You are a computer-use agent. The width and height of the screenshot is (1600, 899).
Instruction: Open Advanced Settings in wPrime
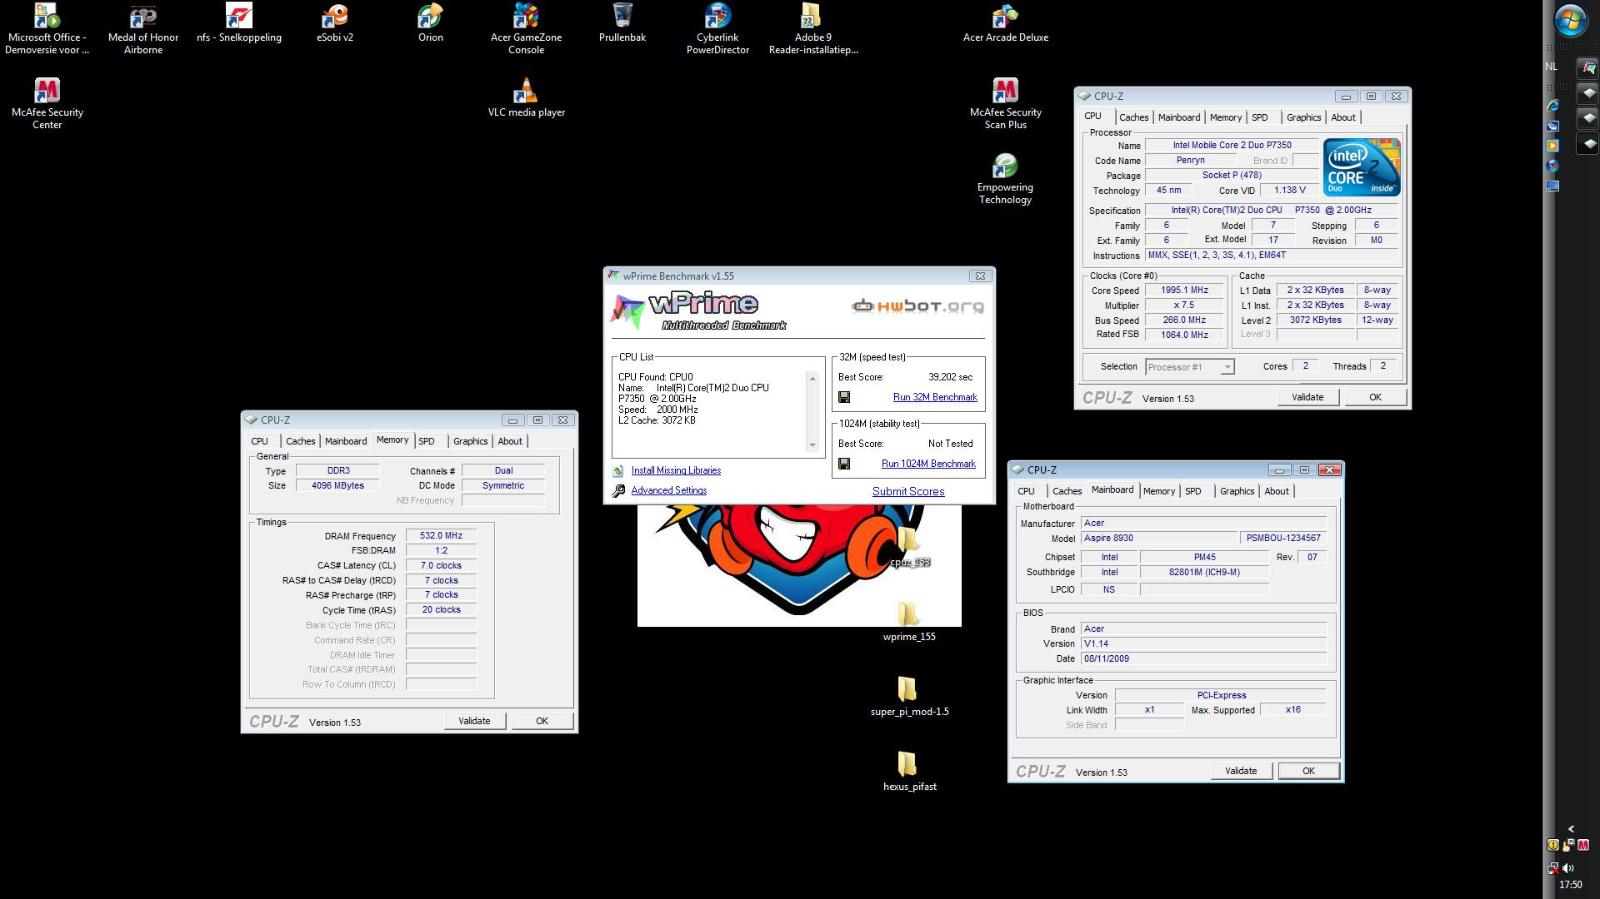click(669, 491)
